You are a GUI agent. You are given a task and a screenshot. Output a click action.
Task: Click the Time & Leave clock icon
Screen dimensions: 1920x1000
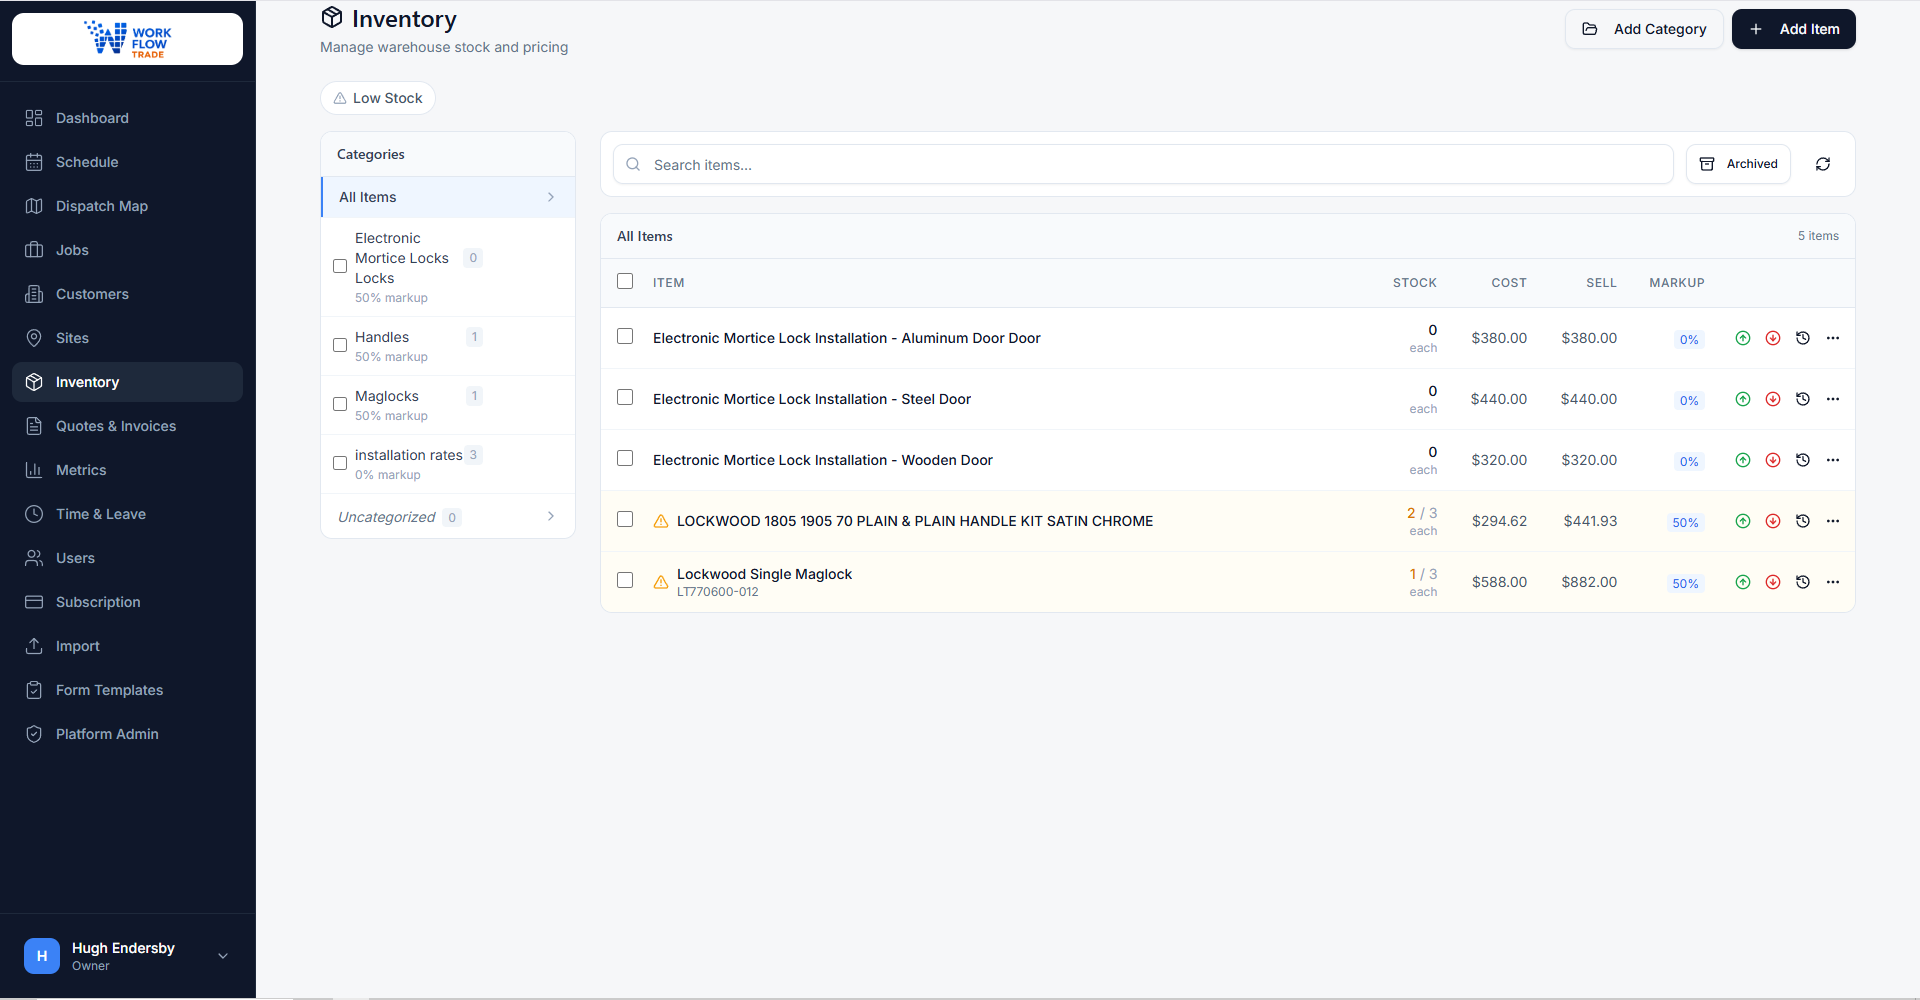tap(34, 514)
